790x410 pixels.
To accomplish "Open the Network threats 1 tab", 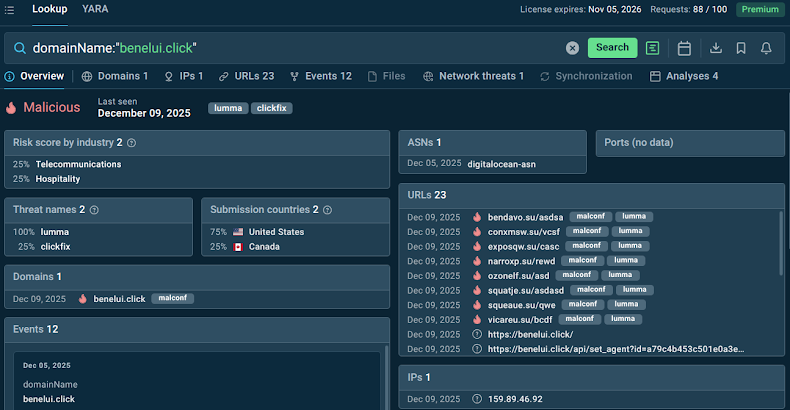I will tap(474, 76).
